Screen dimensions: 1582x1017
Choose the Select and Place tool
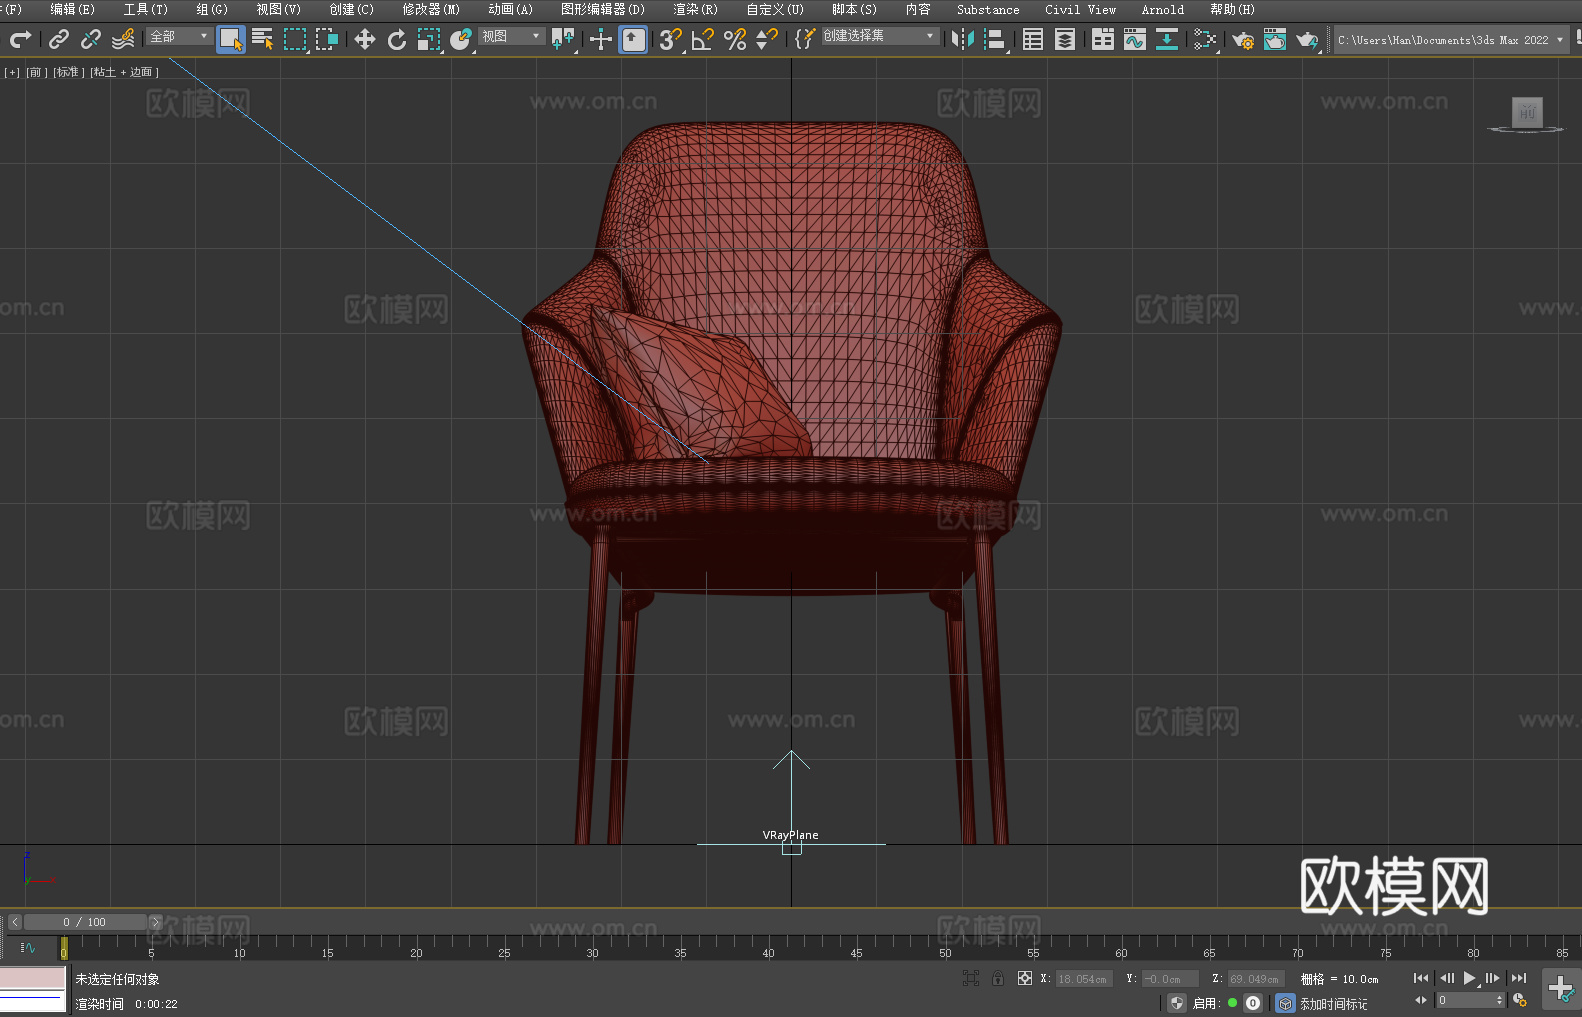click(x=461, y=39)
